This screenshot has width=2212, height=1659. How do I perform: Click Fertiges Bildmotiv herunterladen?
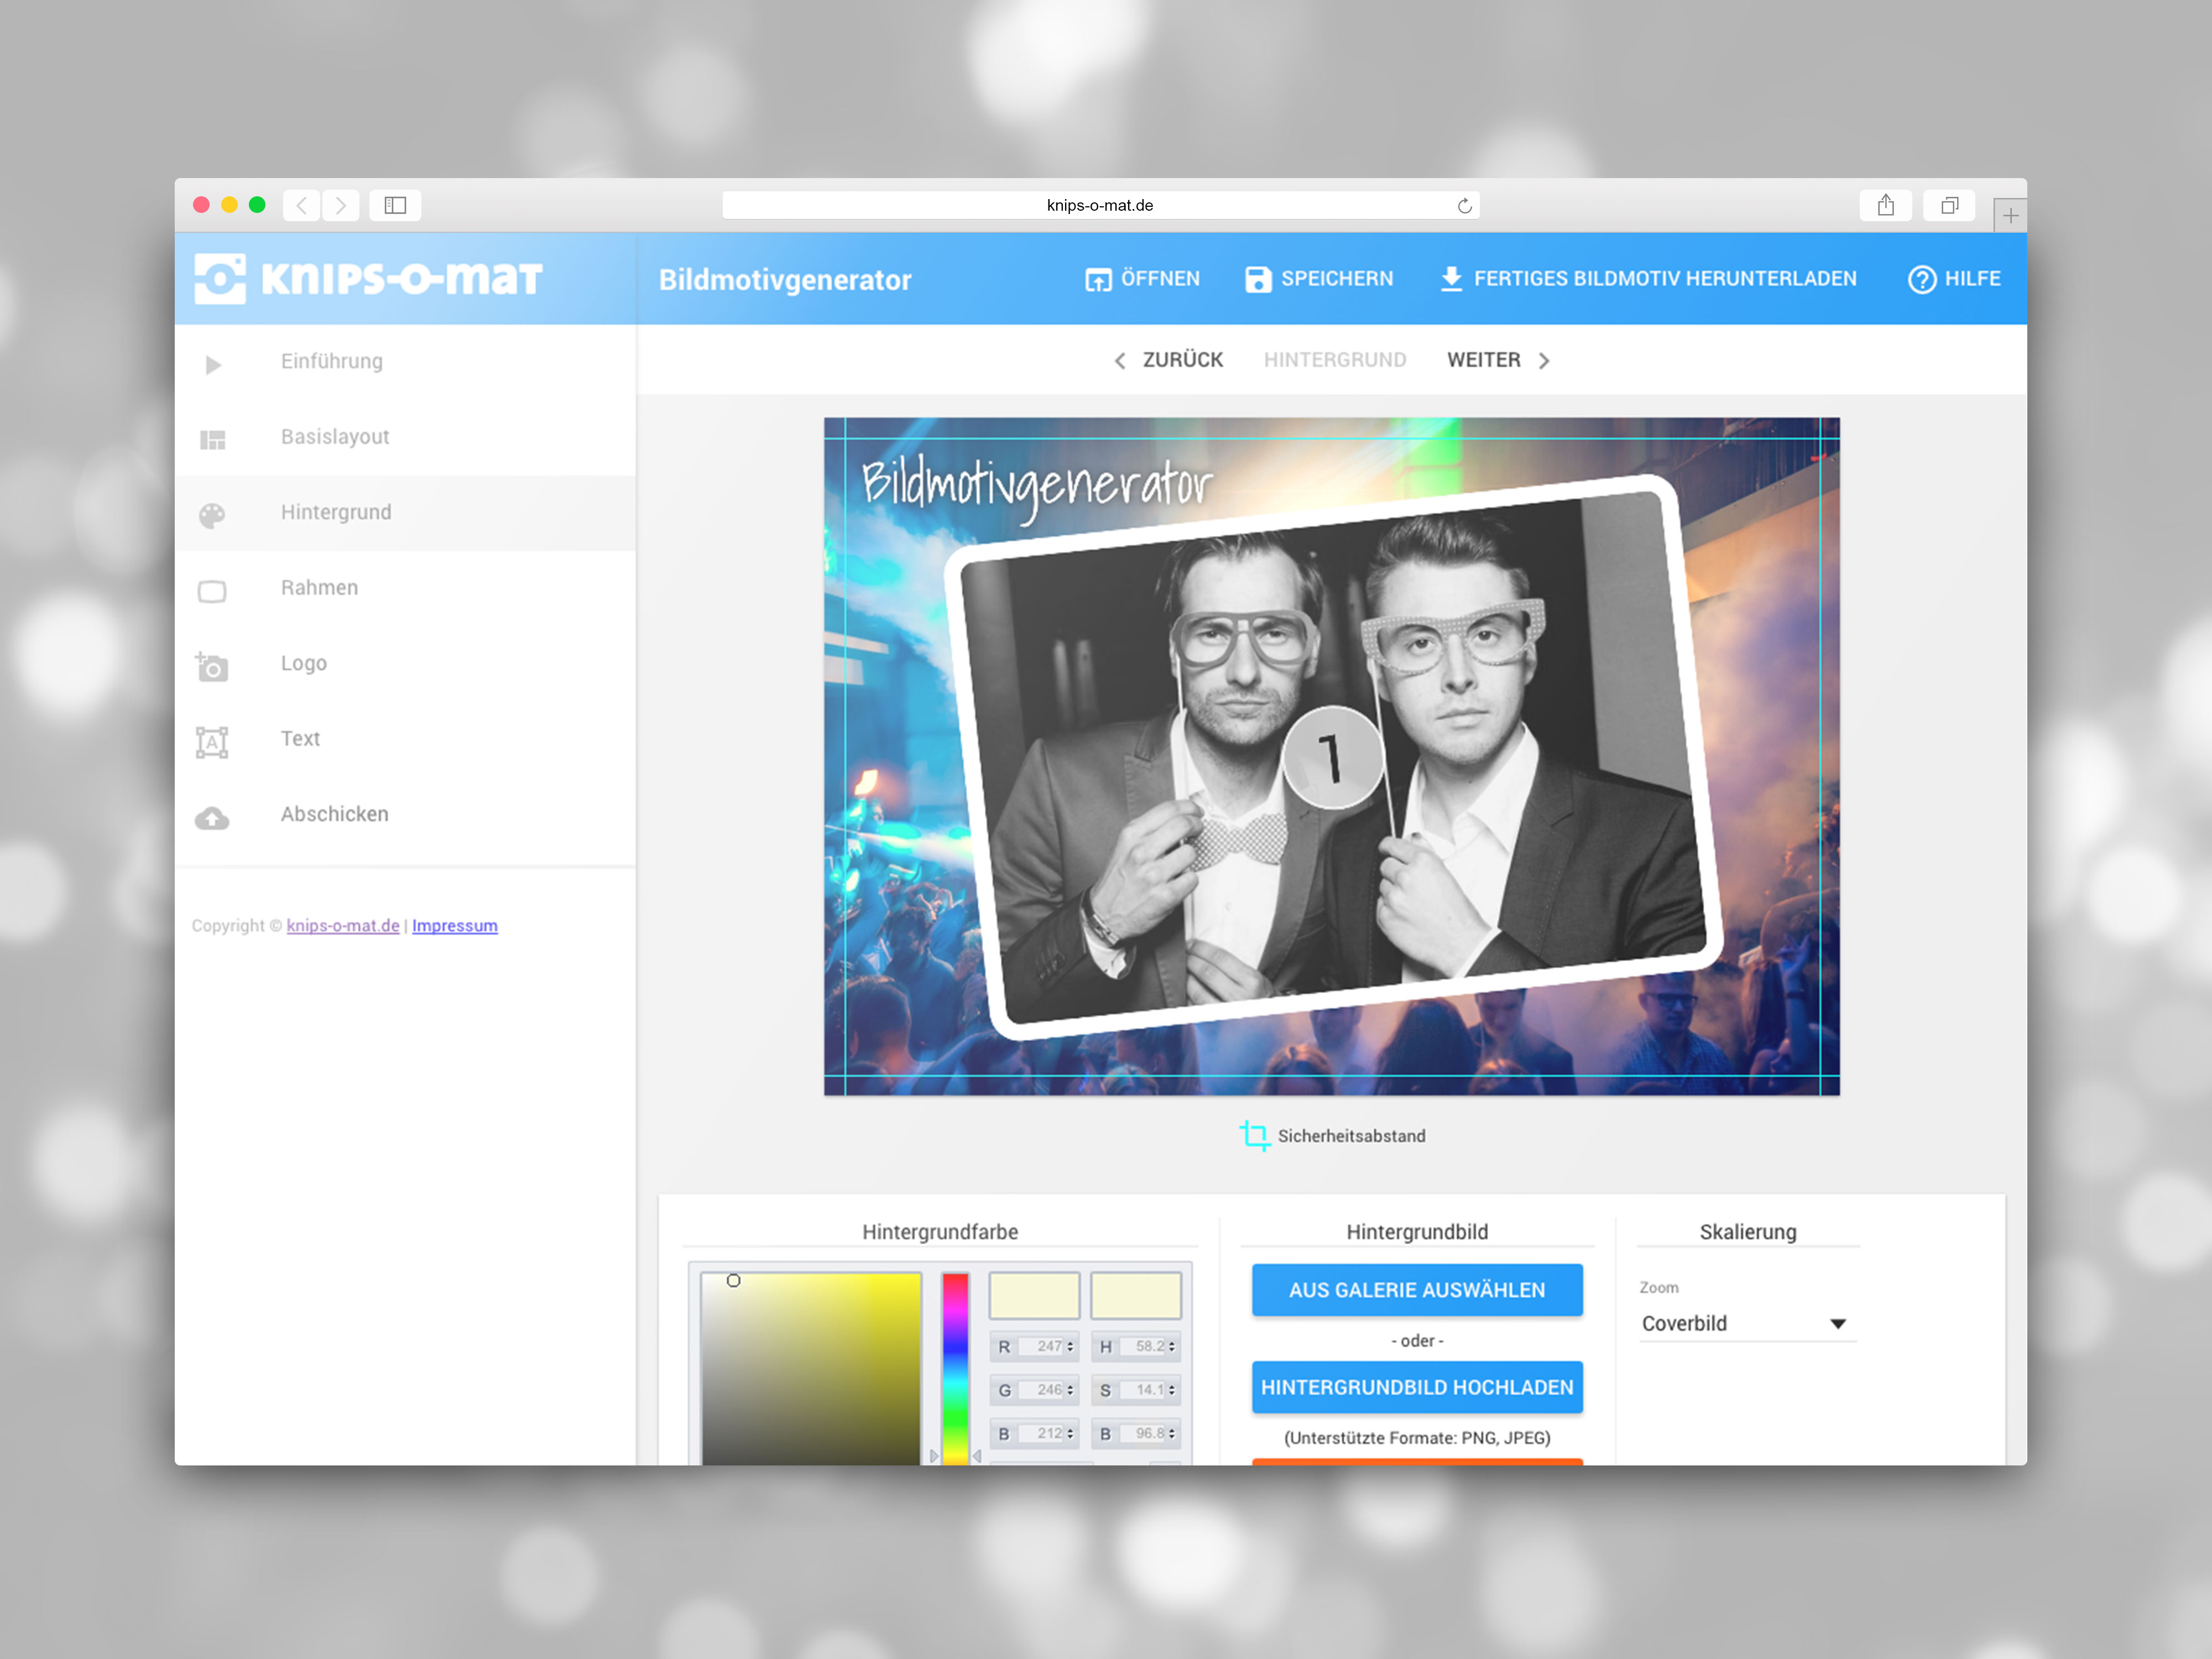pos(1665,279)
